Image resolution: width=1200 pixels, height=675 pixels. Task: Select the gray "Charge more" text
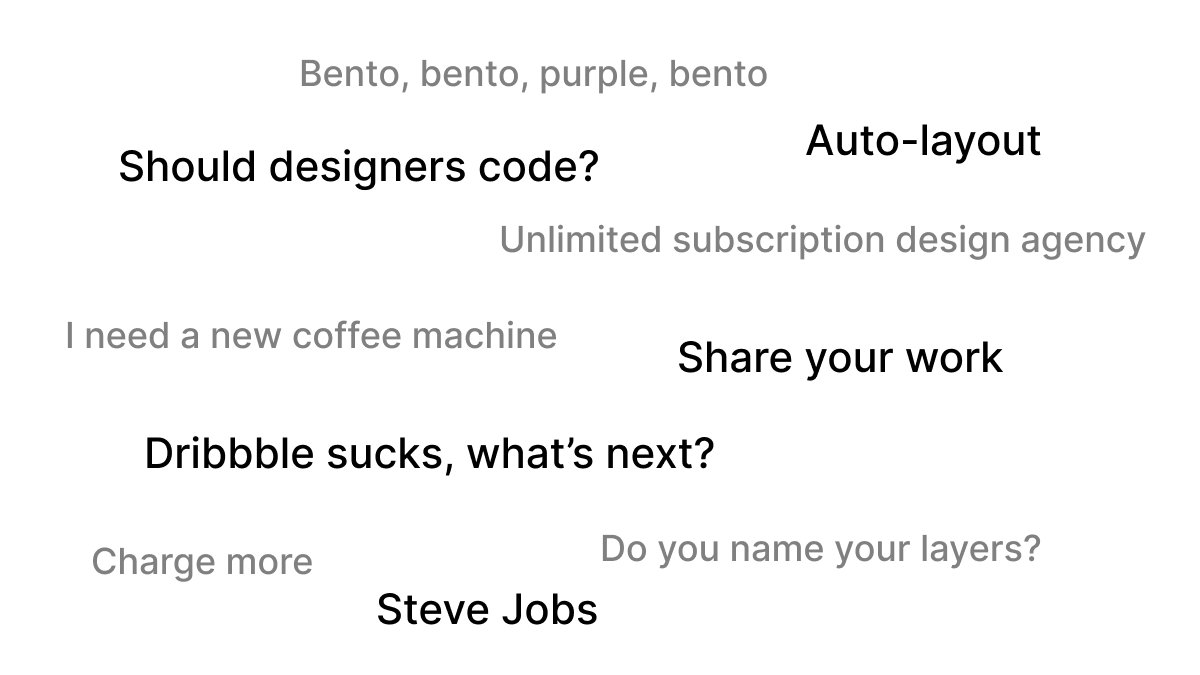pyautogui.click(x=202, y=562)
